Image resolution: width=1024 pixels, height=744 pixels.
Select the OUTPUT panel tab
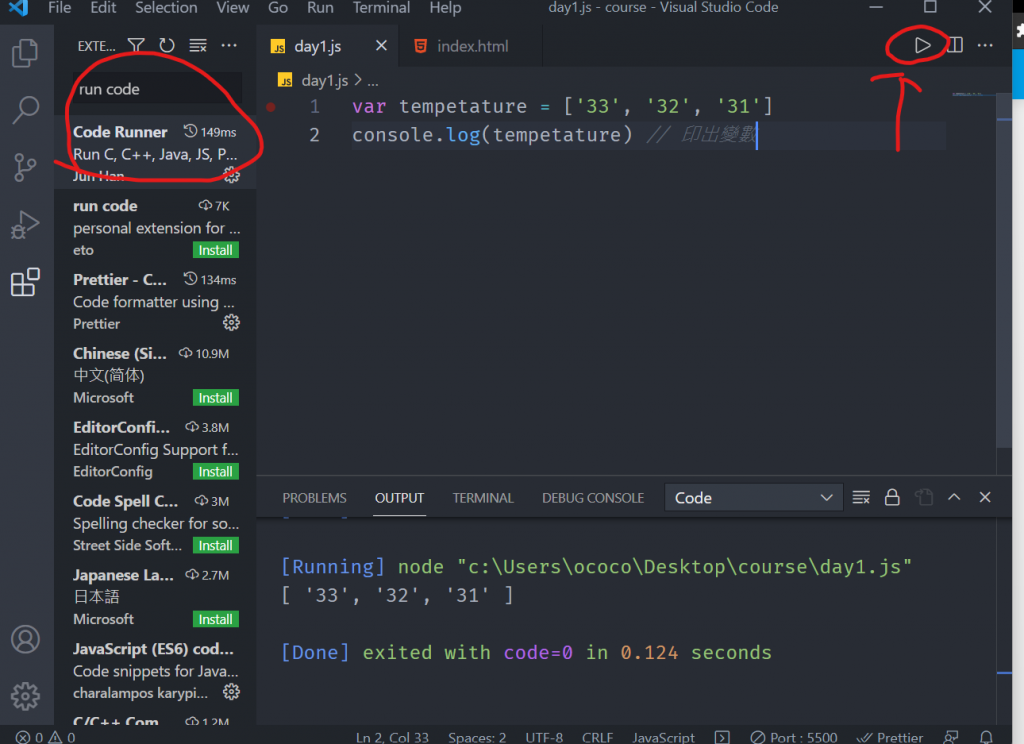[399, 498]
